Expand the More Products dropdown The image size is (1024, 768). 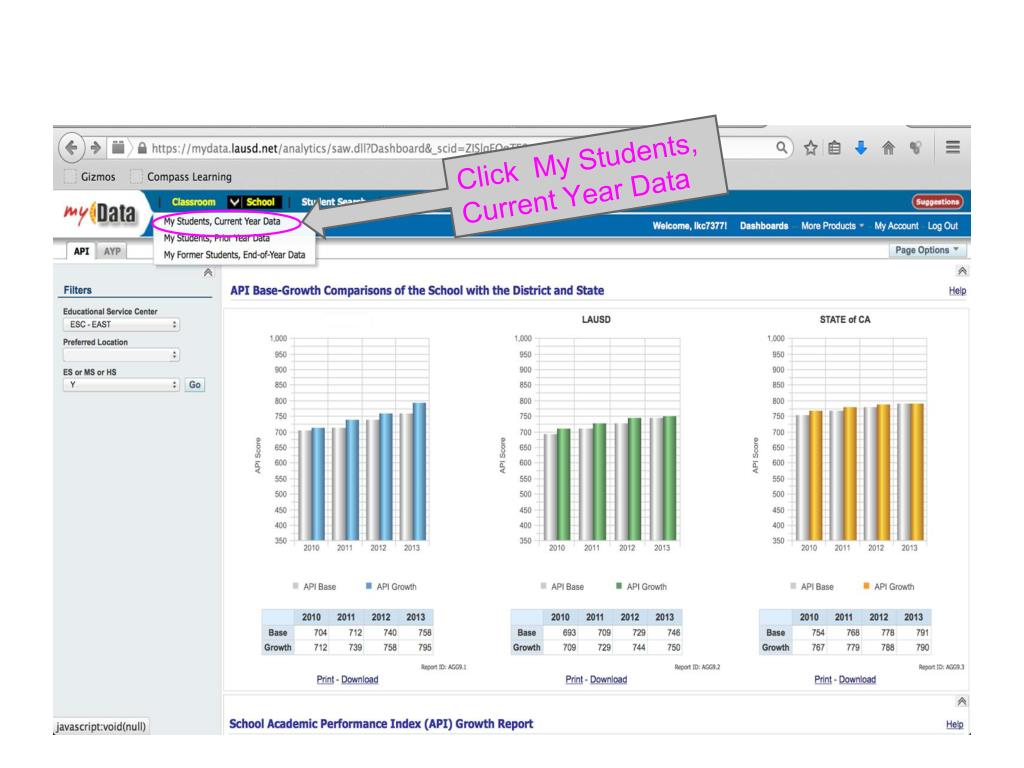tap(833, 226)
